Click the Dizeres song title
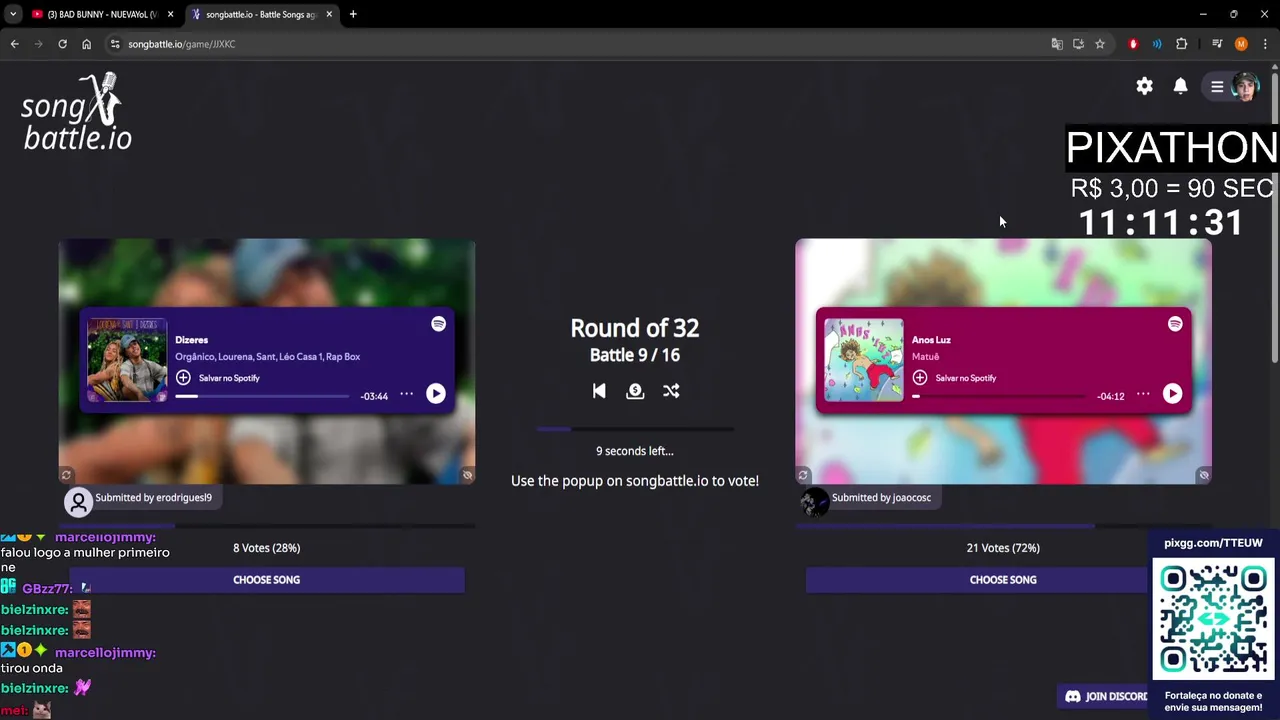This screenshot has height=720, width=1280. [191, 340]
